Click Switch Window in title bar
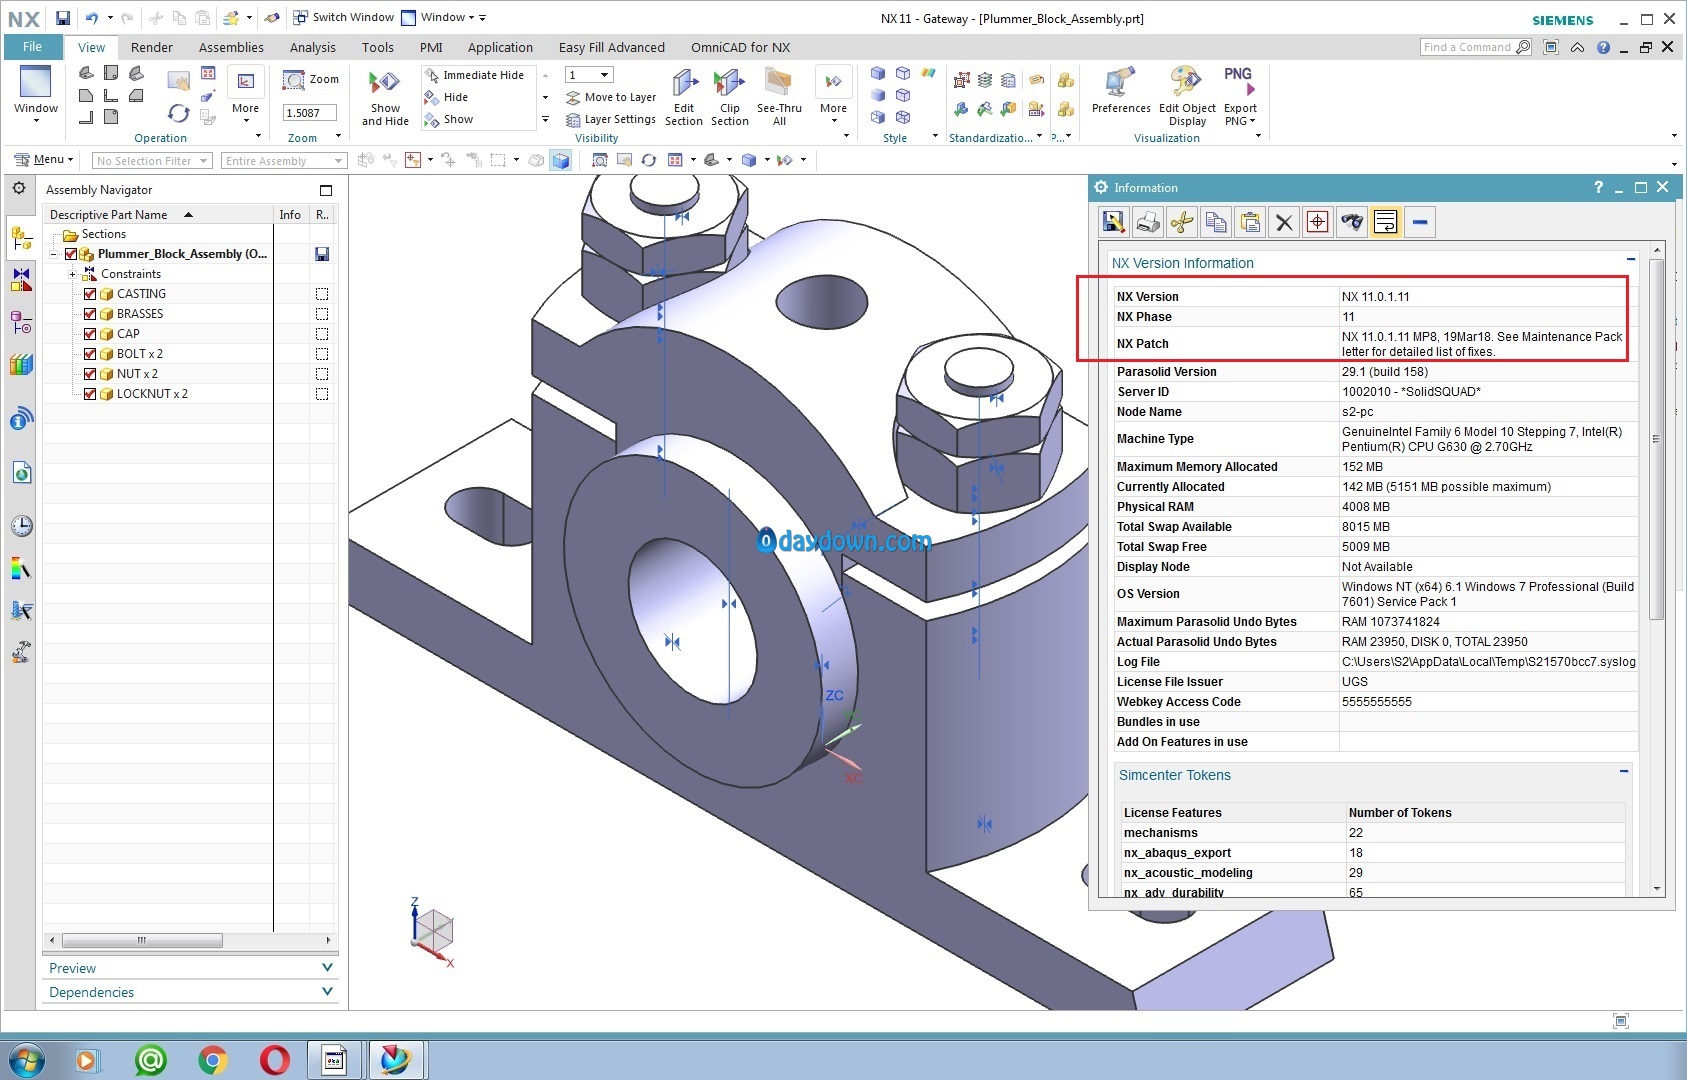This screenshot has height=1080, width=1687. coord(343,17)
